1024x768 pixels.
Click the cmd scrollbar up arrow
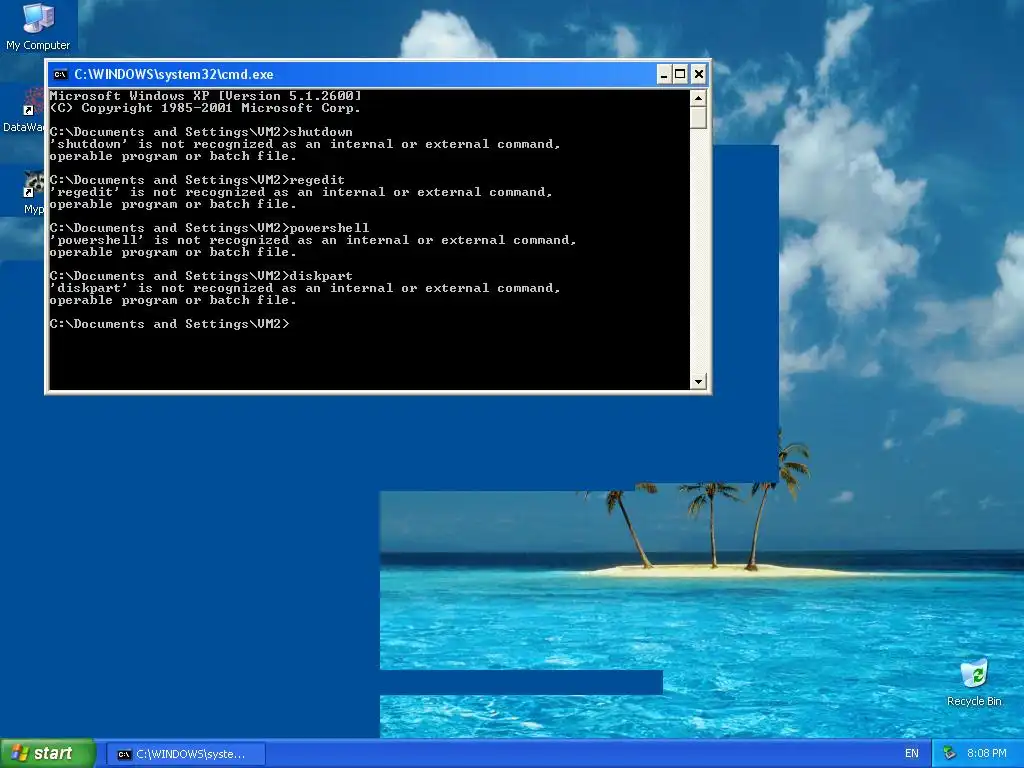(x=698, y=99)
